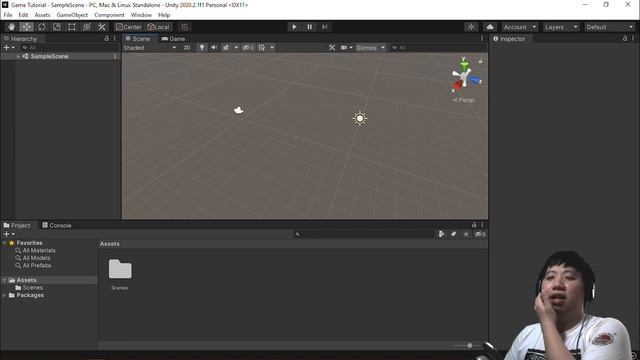Screen dimensions: 640x360
Task: Select the Hand tool
Action: pyautogui.click(x=11, y=27)
